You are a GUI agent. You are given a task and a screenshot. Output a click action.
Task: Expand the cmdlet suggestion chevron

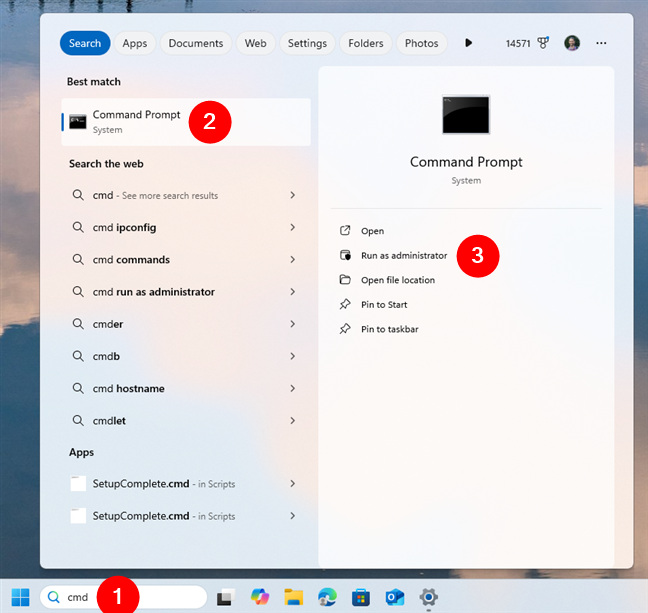click(x=293, y=420)
